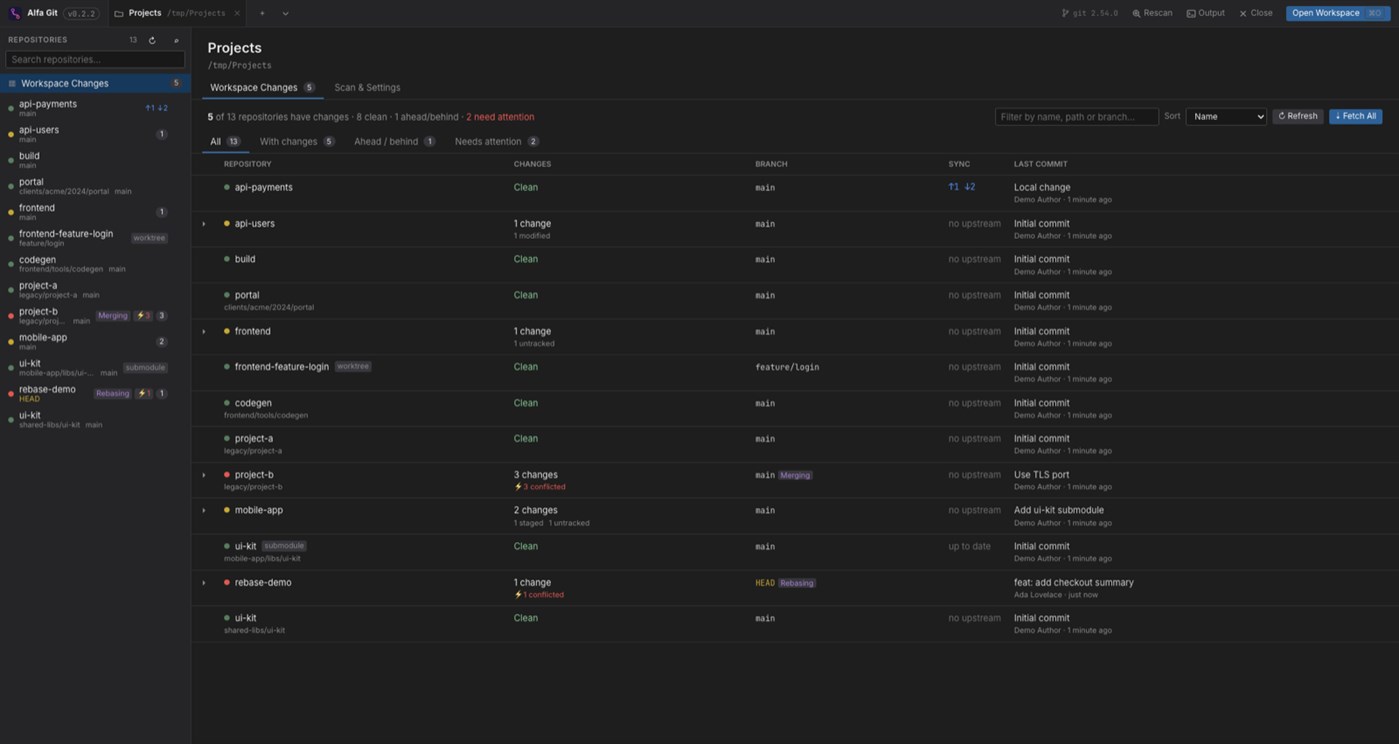1399x744 pixels.
Task: Expand the rebase-demo row in the table
Action: tap(204, 583)
